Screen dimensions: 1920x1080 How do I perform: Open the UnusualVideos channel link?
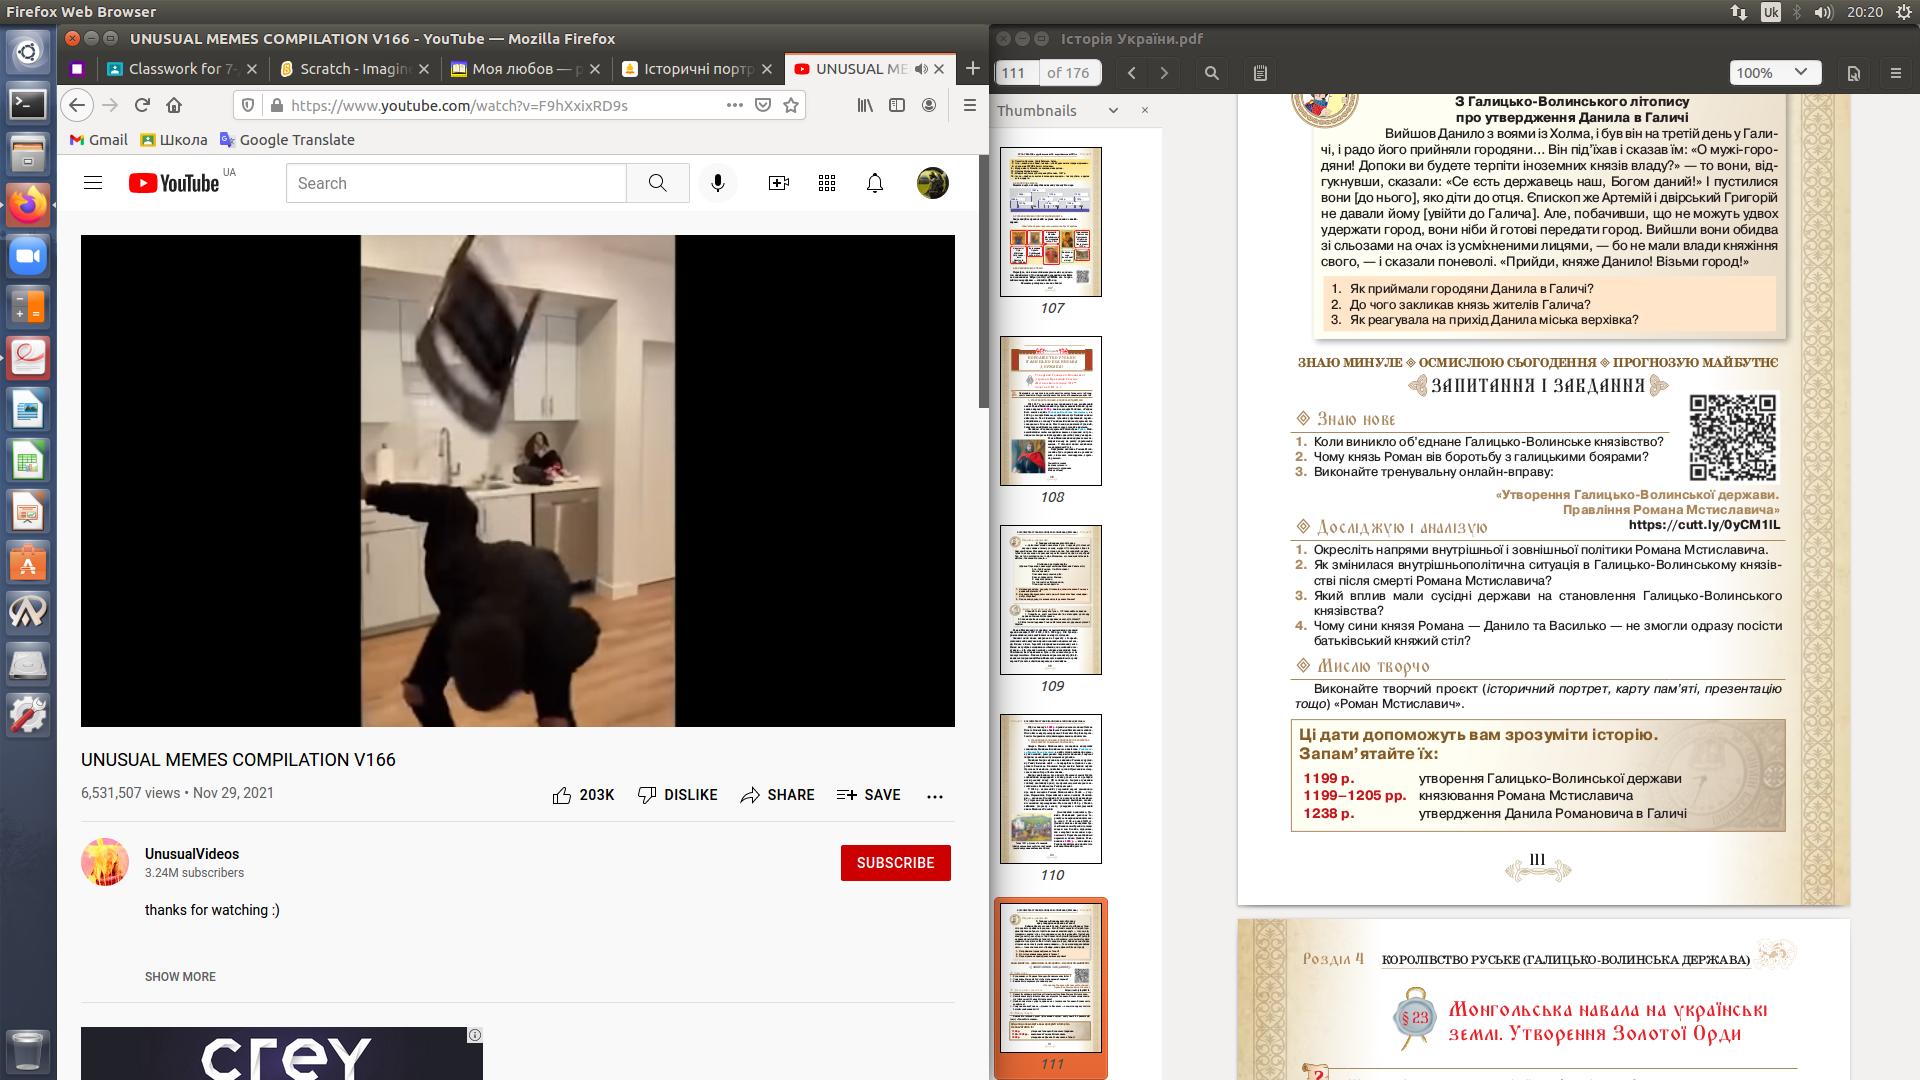point(192,854)
